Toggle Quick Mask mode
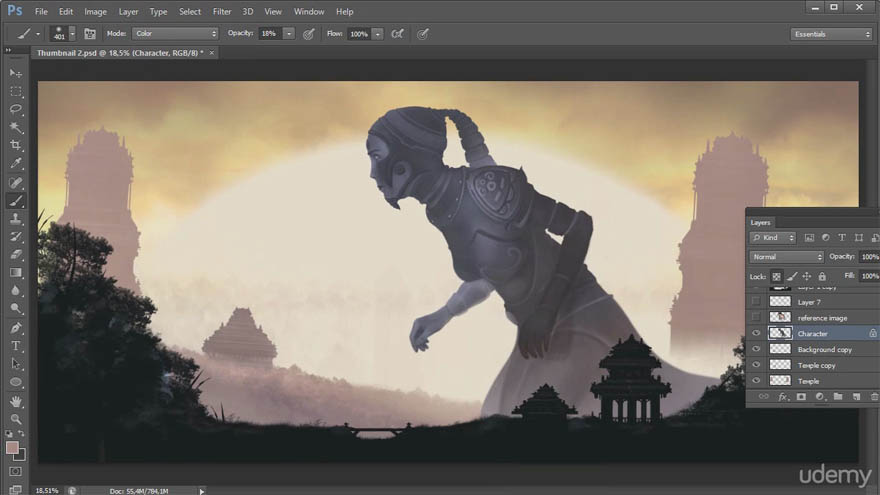 16,471
